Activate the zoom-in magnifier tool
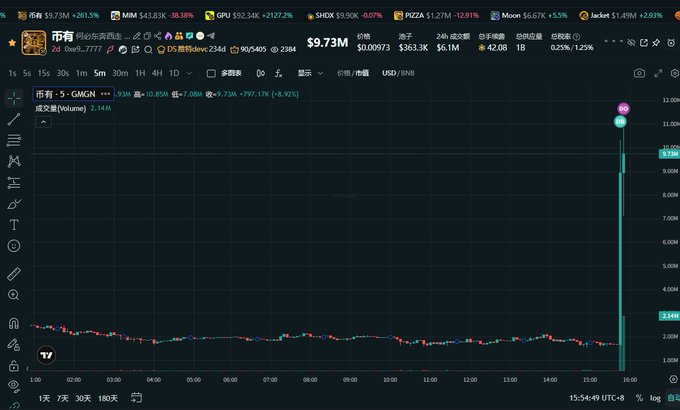 click(x=14, y=295)
